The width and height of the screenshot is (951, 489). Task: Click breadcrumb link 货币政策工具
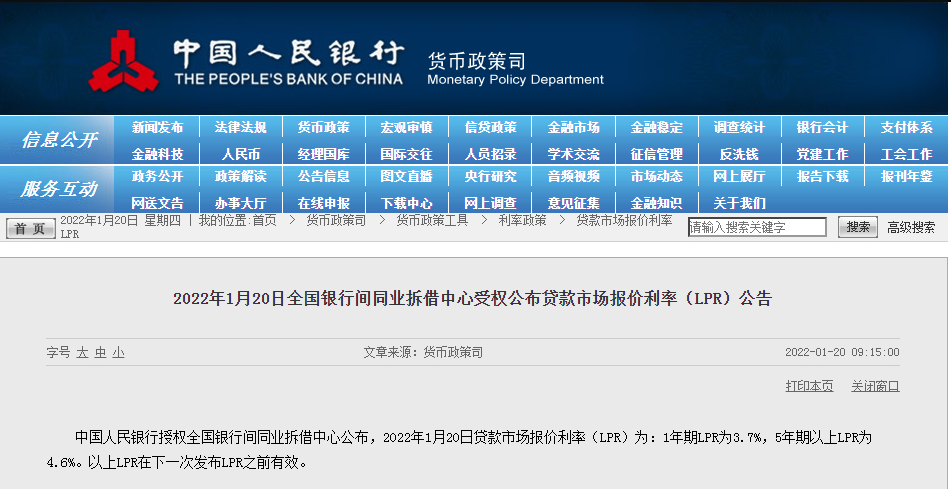432,220
